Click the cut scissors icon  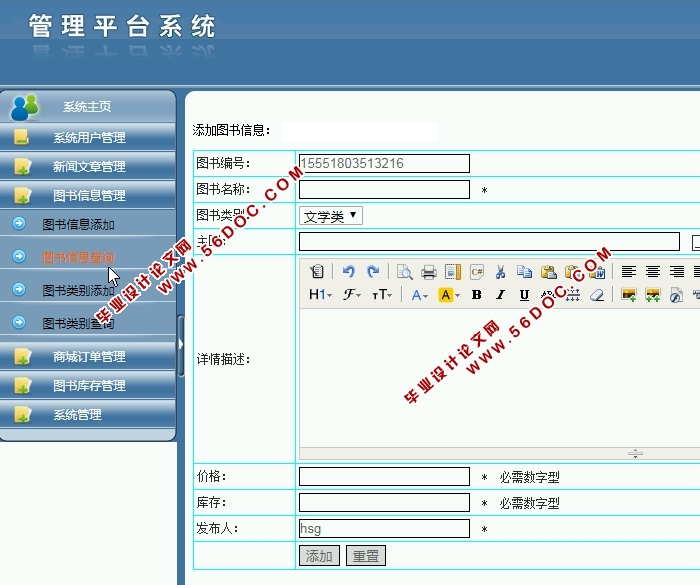pos(500,271)
